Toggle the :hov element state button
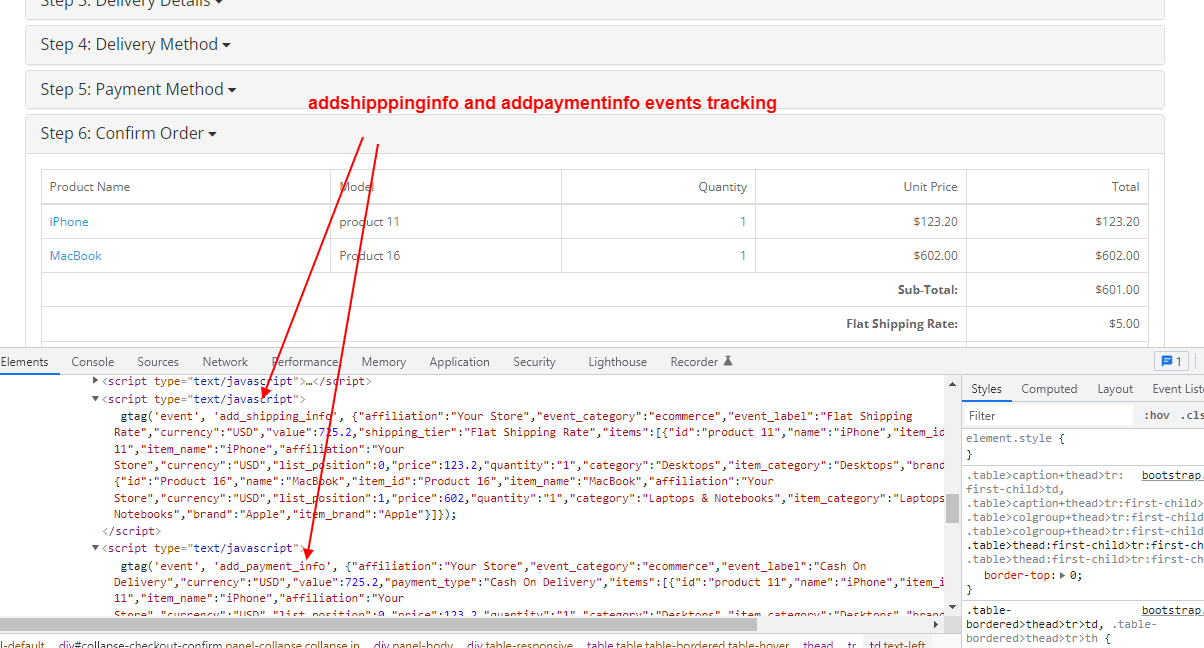Viewport: 1204px width, 648px height. coord(1156,415)
